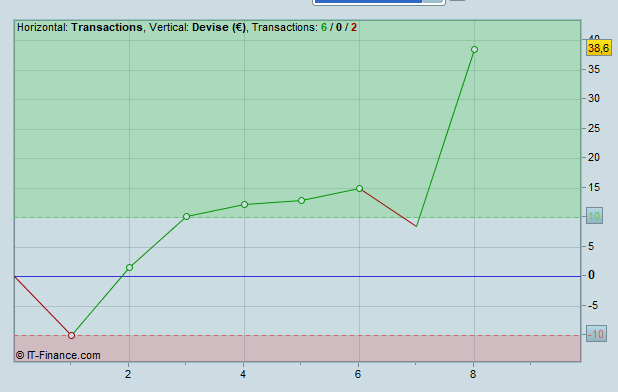Click the red data point at transaction 1

(71, 336)
